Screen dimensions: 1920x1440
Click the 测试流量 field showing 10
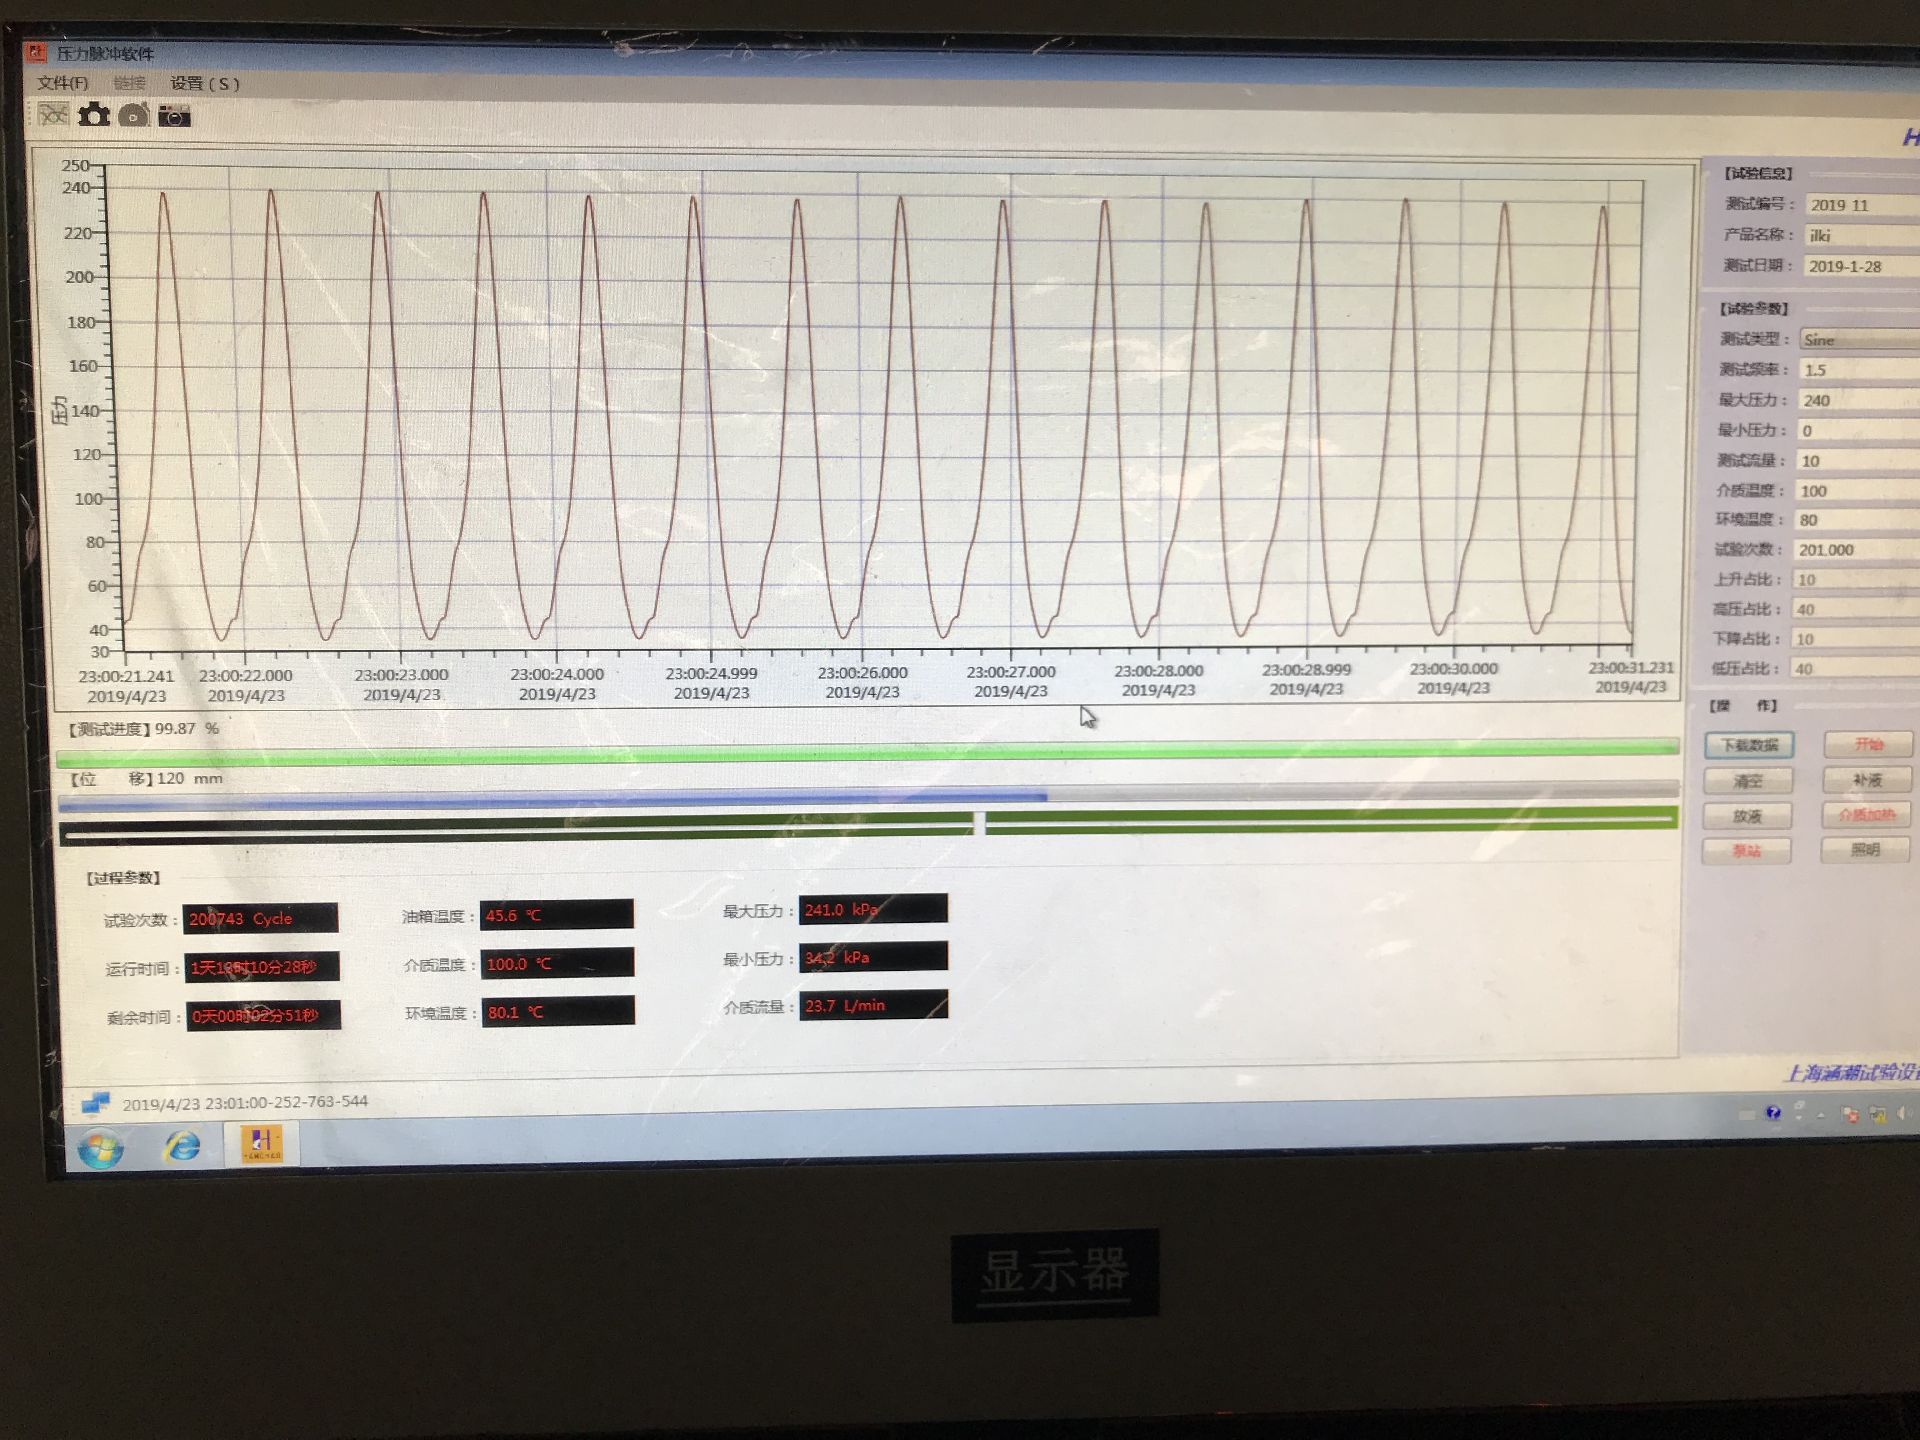[x=1858, y=461]
